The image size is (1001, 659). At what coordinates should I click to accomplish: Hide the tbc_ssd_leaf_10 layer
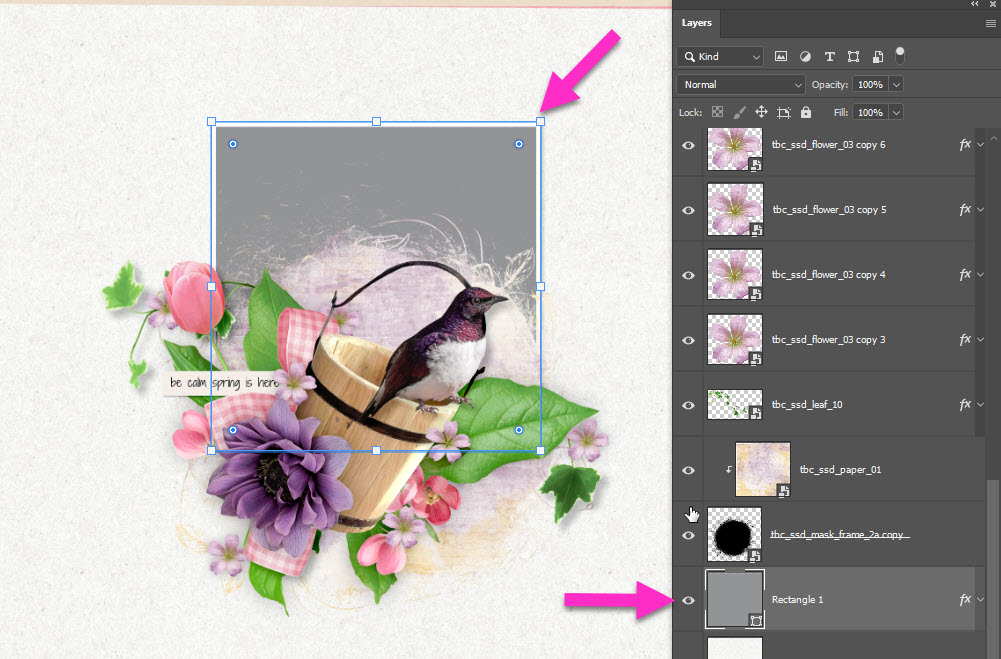pos(688,405)
